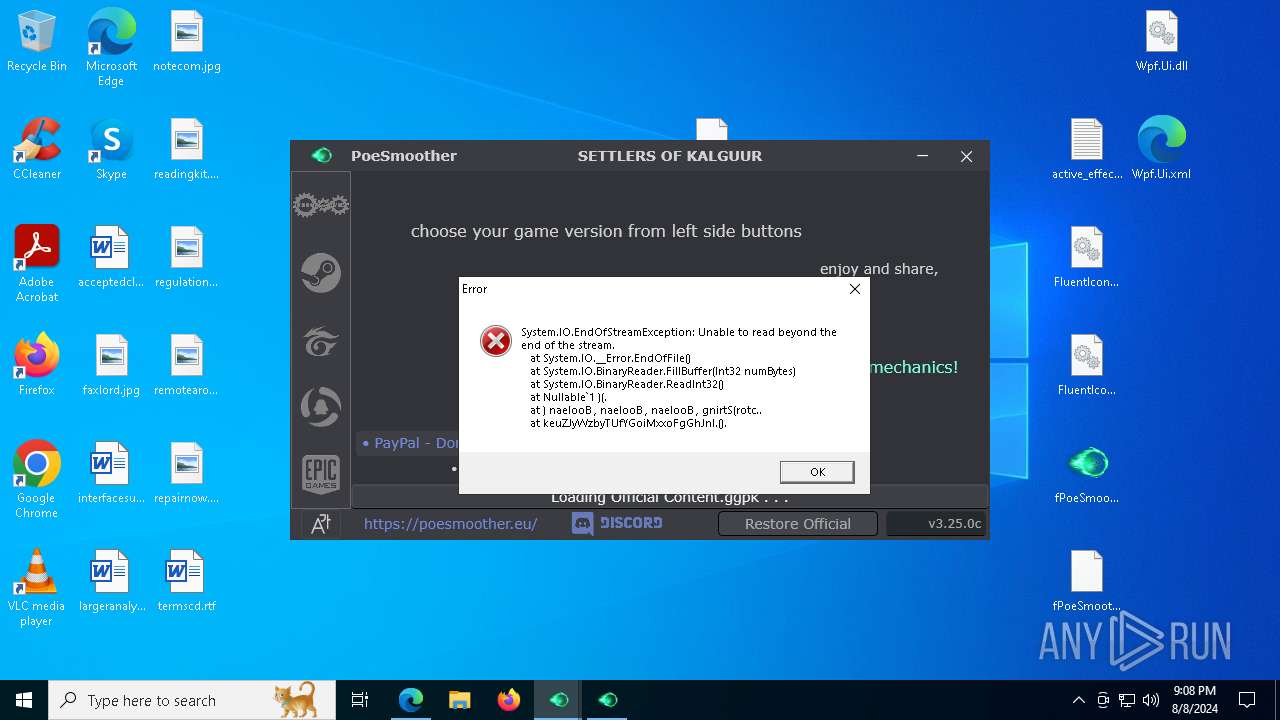Open Firefox from the taskbar
This screenshot has width=1280, height=720.
(x=509, y=700)
